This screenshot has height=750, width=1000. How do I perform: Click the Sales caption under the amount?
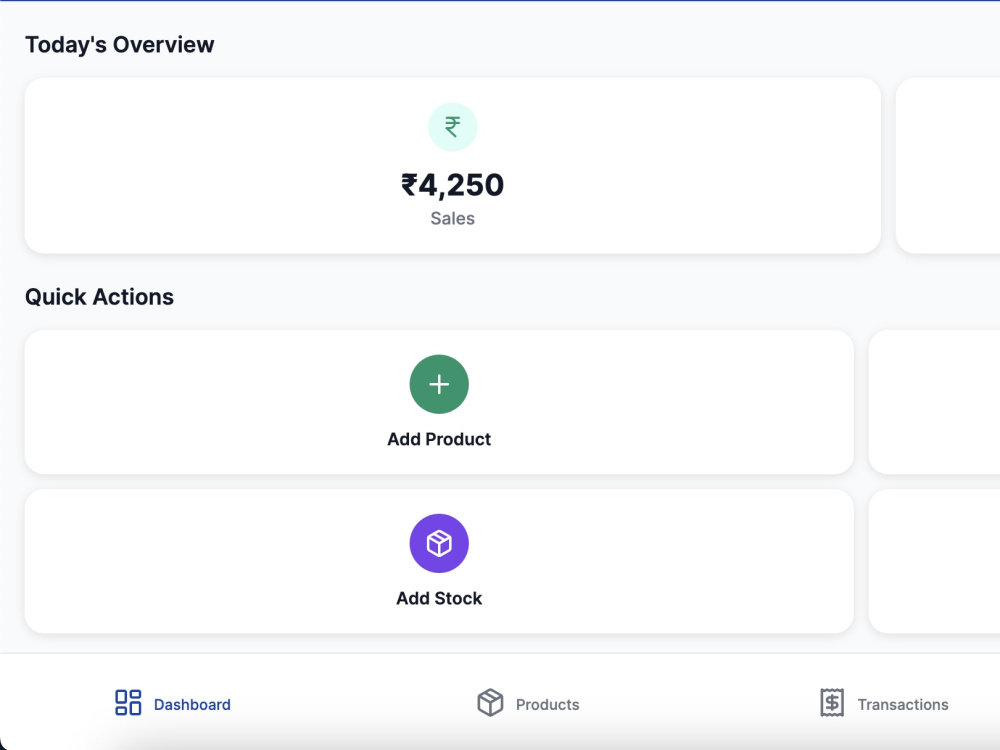tap(452, 219)
